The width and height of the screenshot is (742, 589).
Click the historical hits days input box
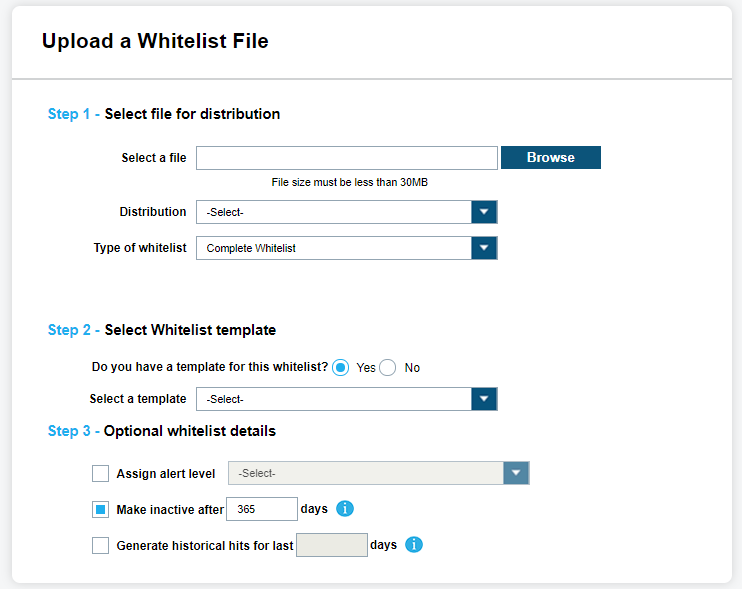(x=332, y=545)
